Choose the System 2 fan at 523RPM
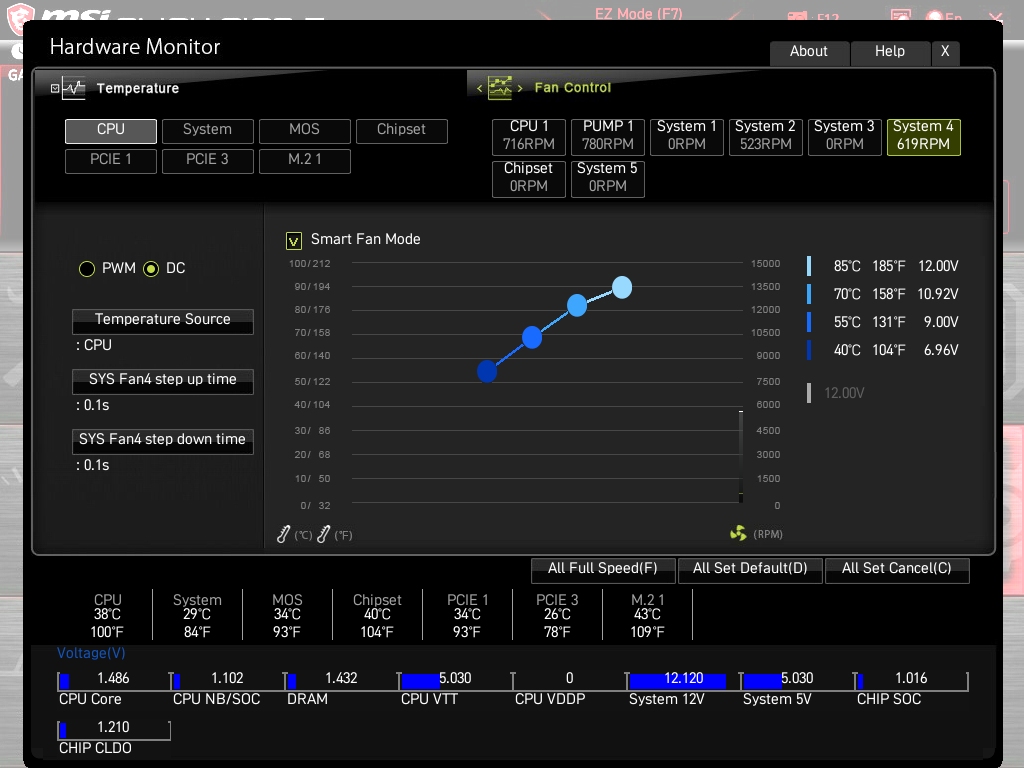This screenshot has width=1024, height=768. 765,136
